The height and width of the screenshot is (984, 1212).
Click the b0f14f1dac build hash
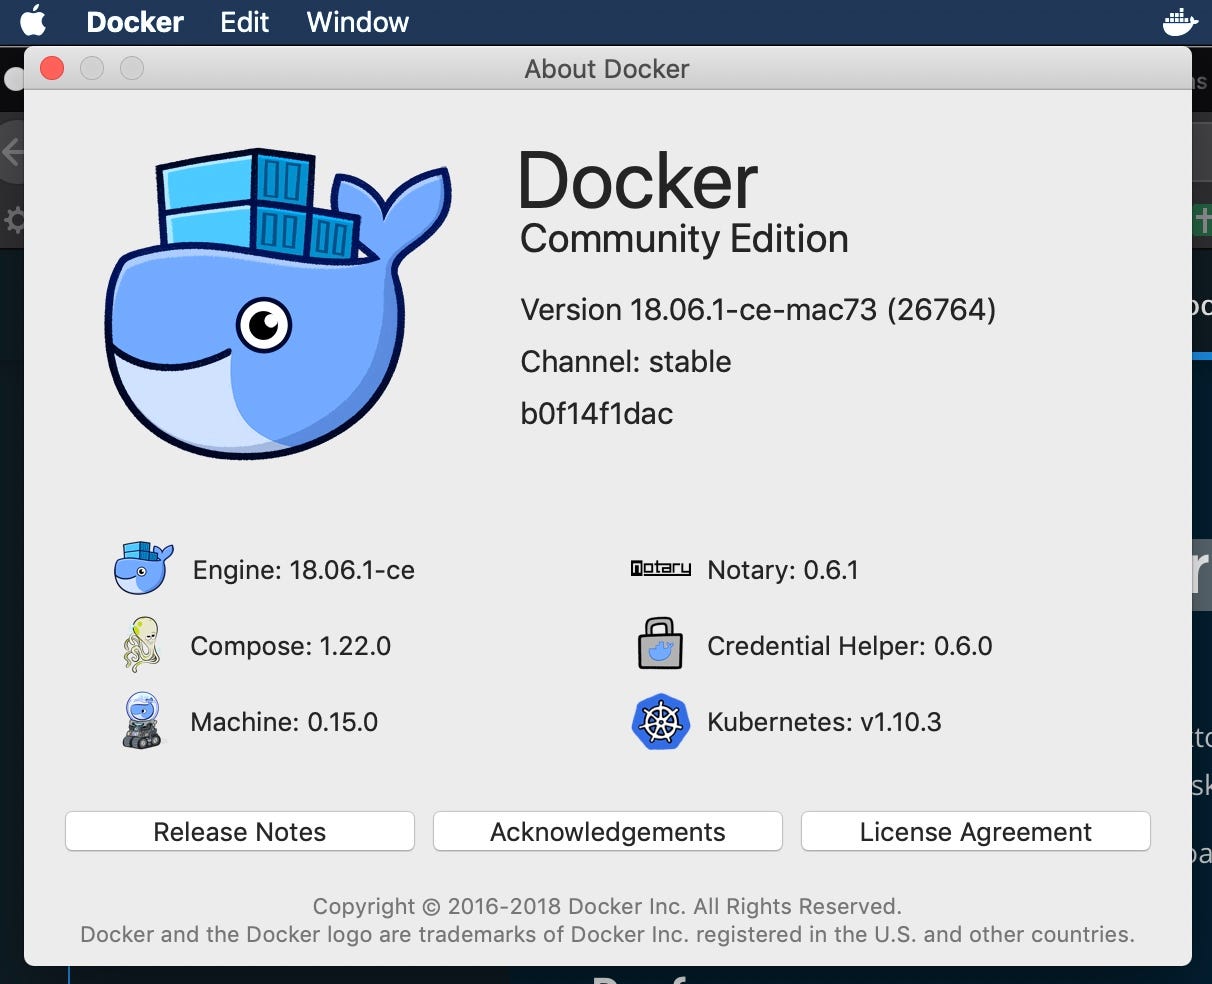(597, 414)
